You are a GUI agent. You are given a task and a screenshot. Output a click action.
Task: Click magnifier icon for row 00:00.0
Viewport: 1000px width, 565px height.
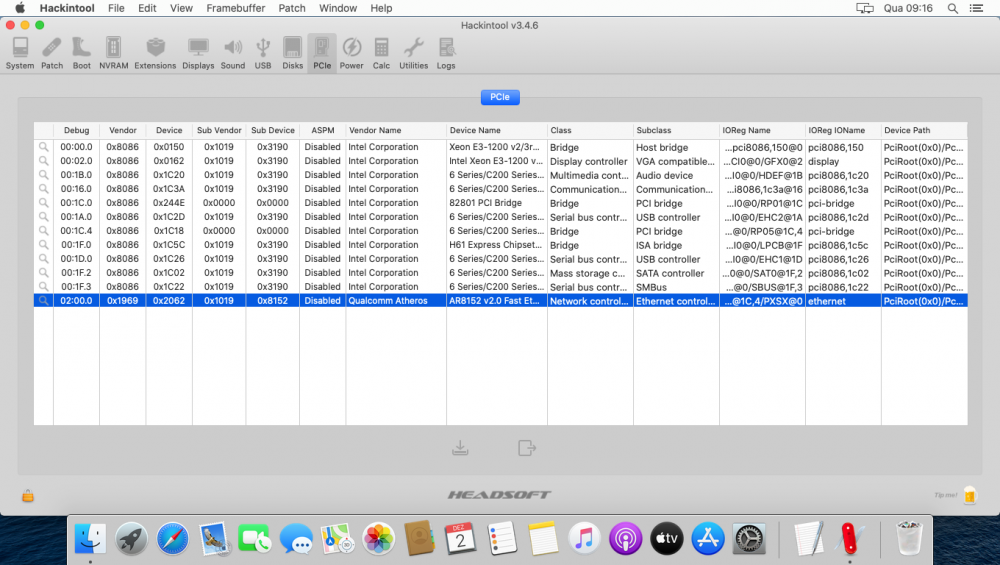coord(43,147)
